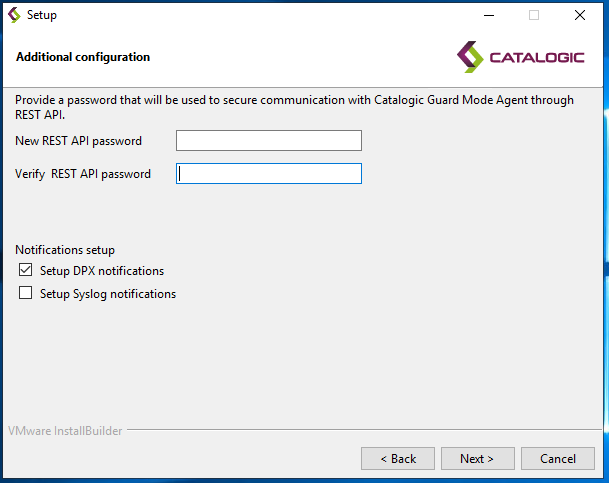The height and width of the screenshot is (483, 609).
Task: Click the greyed-out maximize window button
Action: 534,15
